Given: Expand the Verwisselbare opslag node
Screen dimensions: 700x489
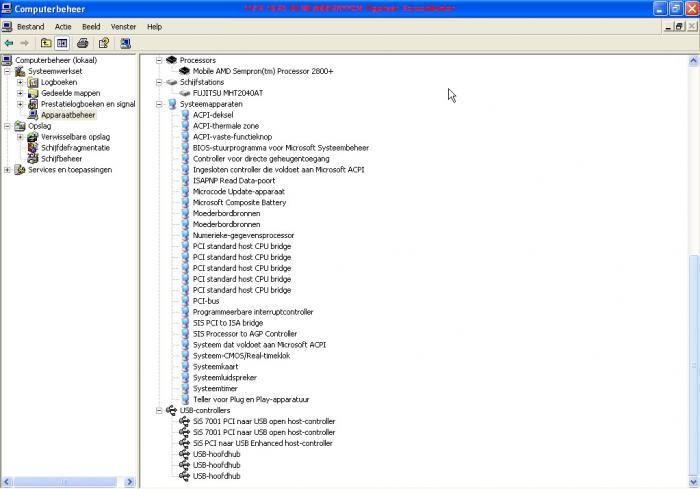Looking at the screenshot, I should 20,137.
